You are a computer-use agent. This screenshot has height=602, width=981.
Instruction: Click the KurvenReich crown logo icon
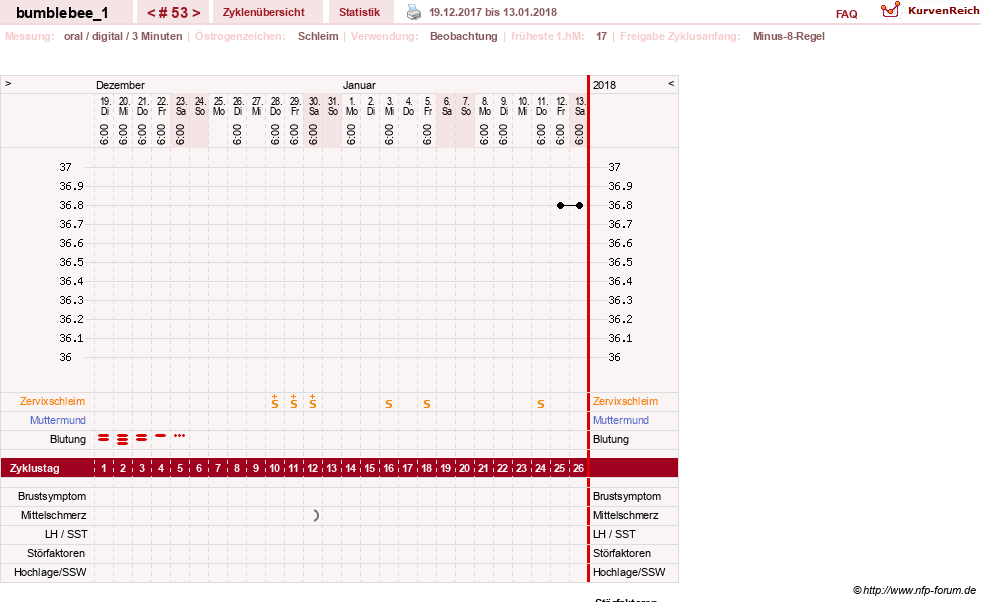pos(890,9)
